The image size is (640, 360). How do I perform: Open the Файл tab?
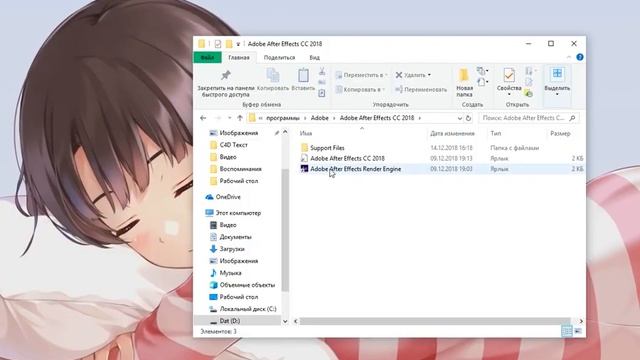(x=207, y=58)
